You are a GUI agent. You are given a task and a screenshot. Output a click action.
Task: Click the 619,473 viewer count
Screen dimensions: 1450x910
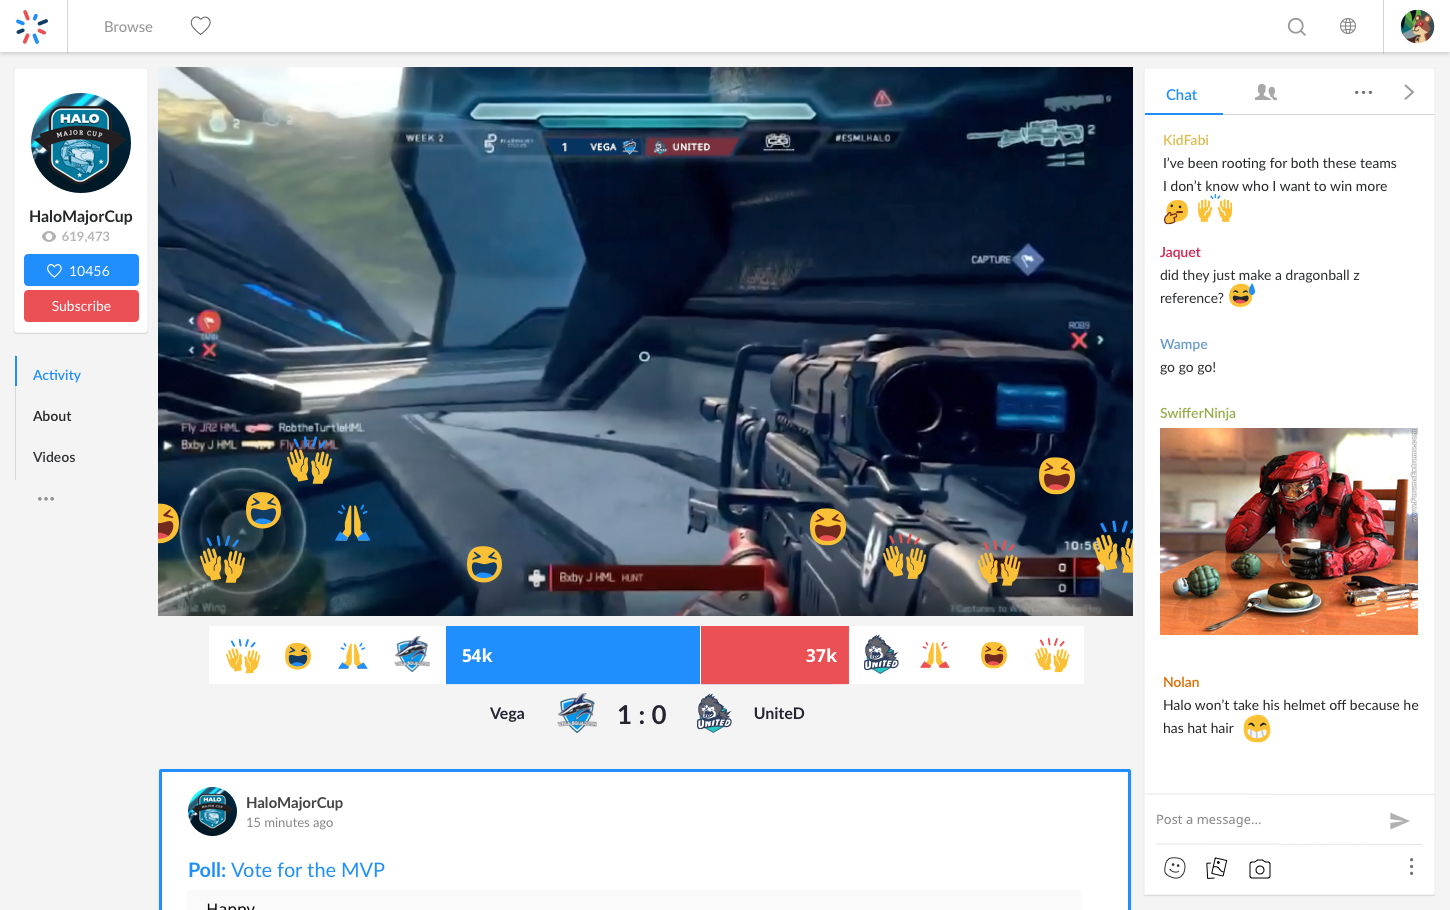pos(77,237)
